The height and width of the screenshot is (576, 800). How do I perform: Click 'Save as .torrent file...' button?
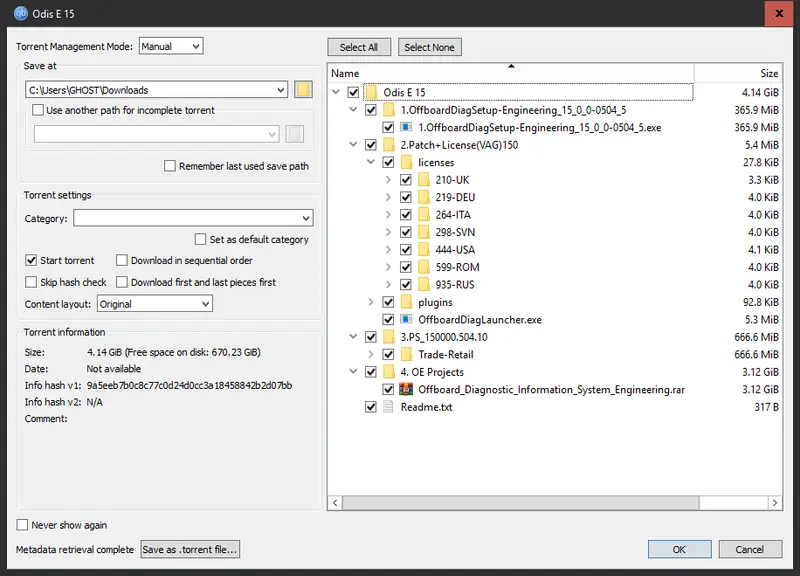coord(190,549)
